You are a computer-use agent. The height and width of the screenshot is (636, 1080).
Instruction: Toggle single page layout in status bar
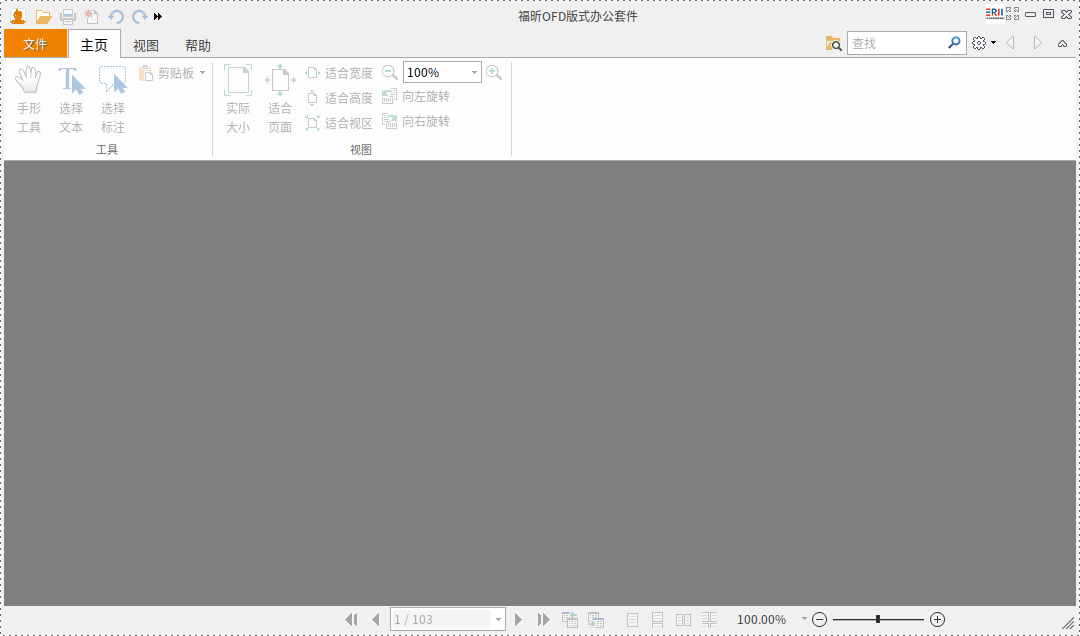click(632, 619)
